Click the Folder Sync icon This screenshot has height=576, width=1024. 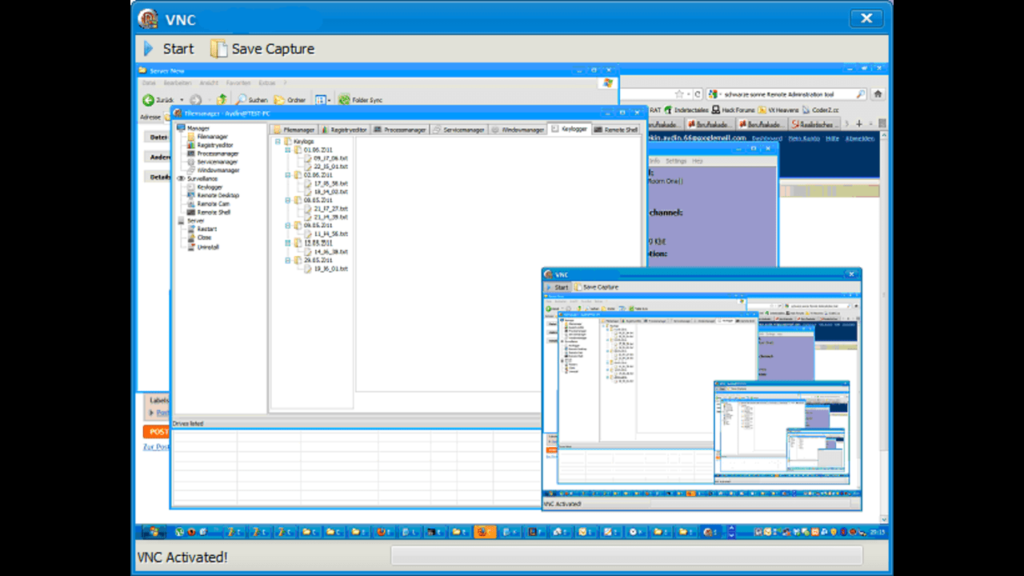point(344,100)
